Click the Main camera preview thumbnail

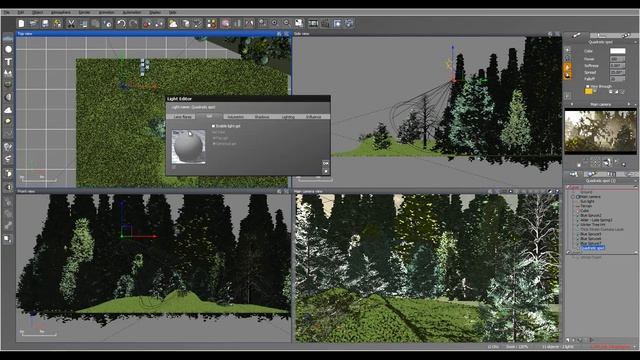(x=600, y=131)
